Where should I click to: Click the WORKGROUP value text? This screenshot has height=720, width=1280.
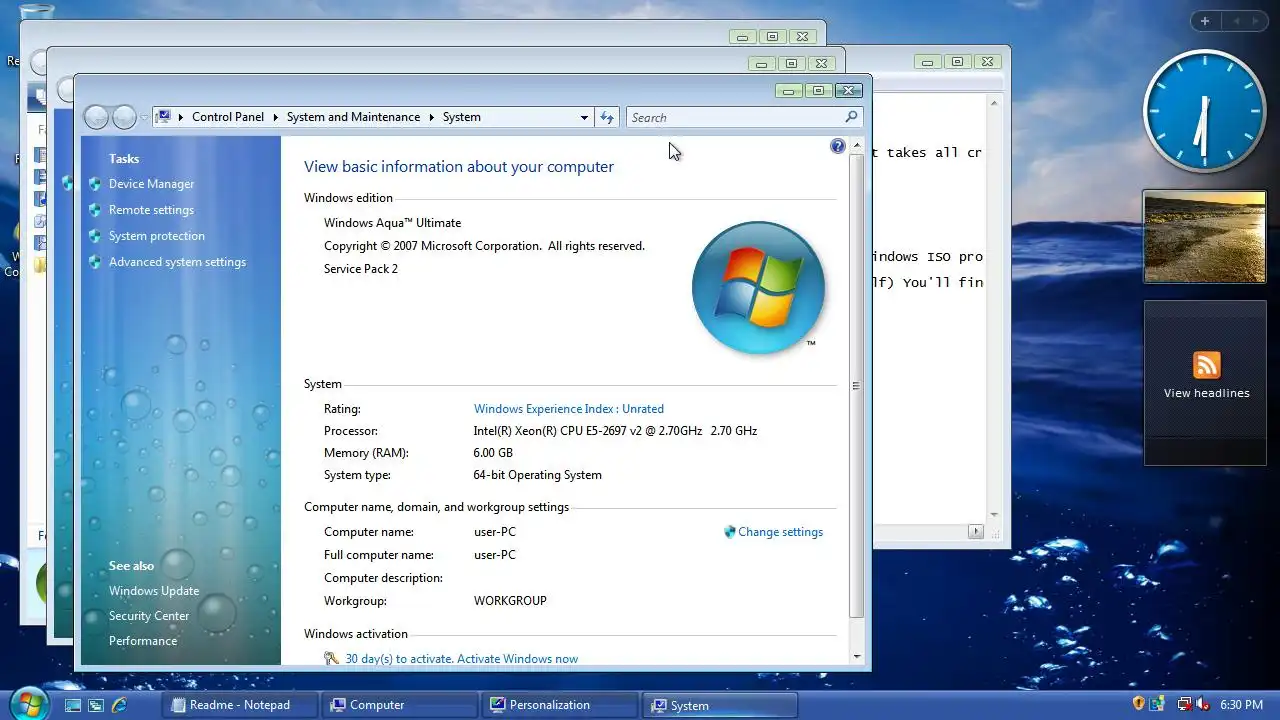click(510, 601)
